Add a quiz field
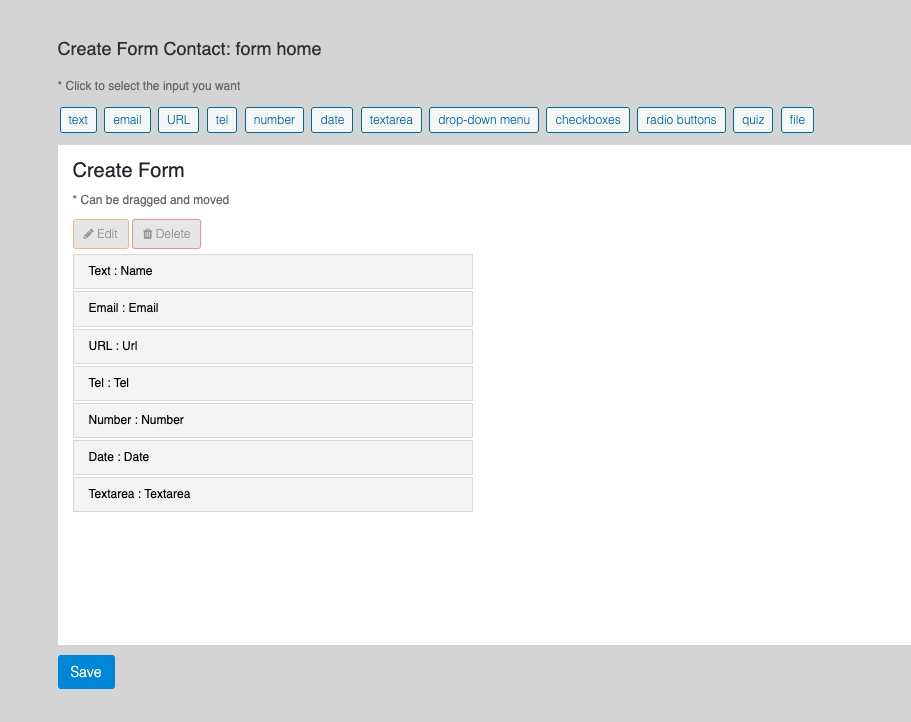The width and height of the screenshot is (911, 722). point(753,120)
